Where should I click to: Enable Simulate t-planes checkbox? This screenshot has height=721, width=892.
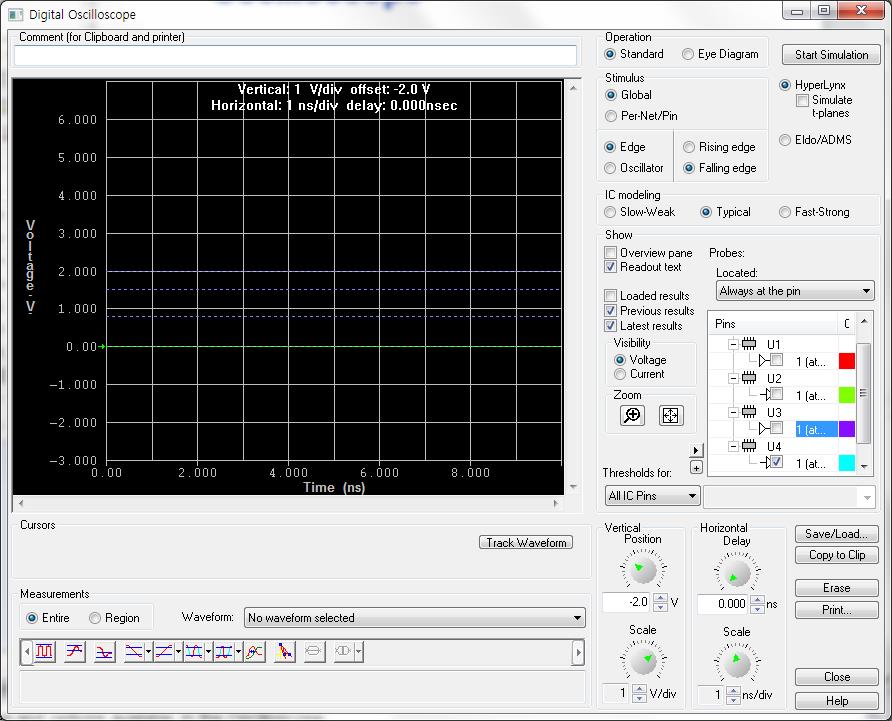pos(802,100)
